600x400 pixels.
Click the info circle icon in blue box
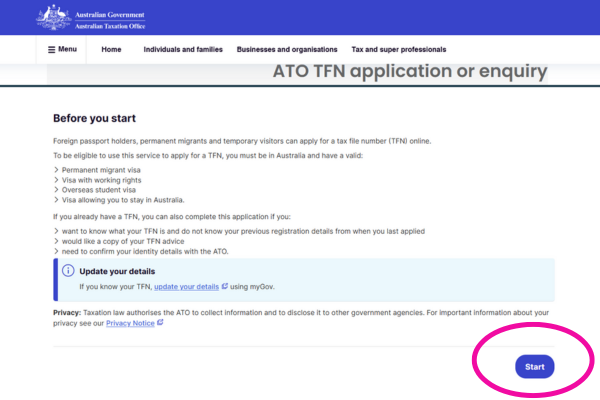click(68, 271)
